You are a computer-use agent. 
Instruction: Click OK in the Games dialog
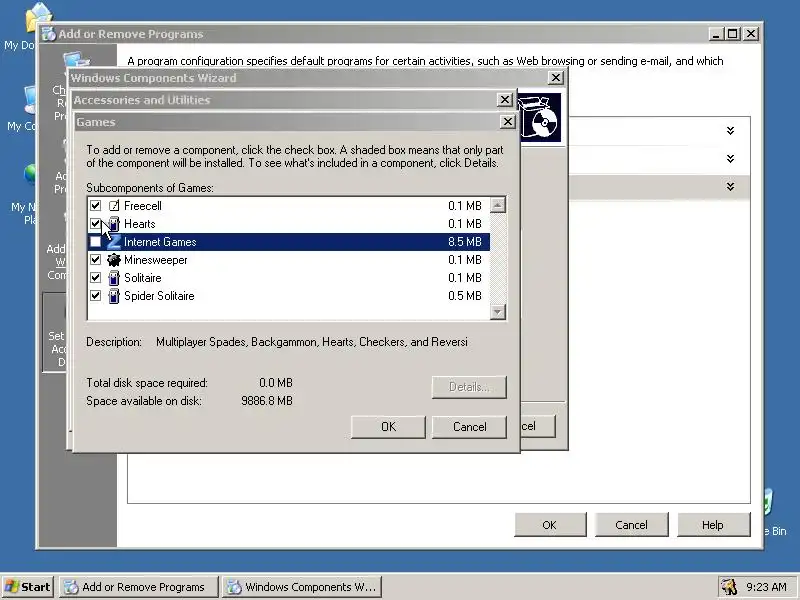click(388, 427)
